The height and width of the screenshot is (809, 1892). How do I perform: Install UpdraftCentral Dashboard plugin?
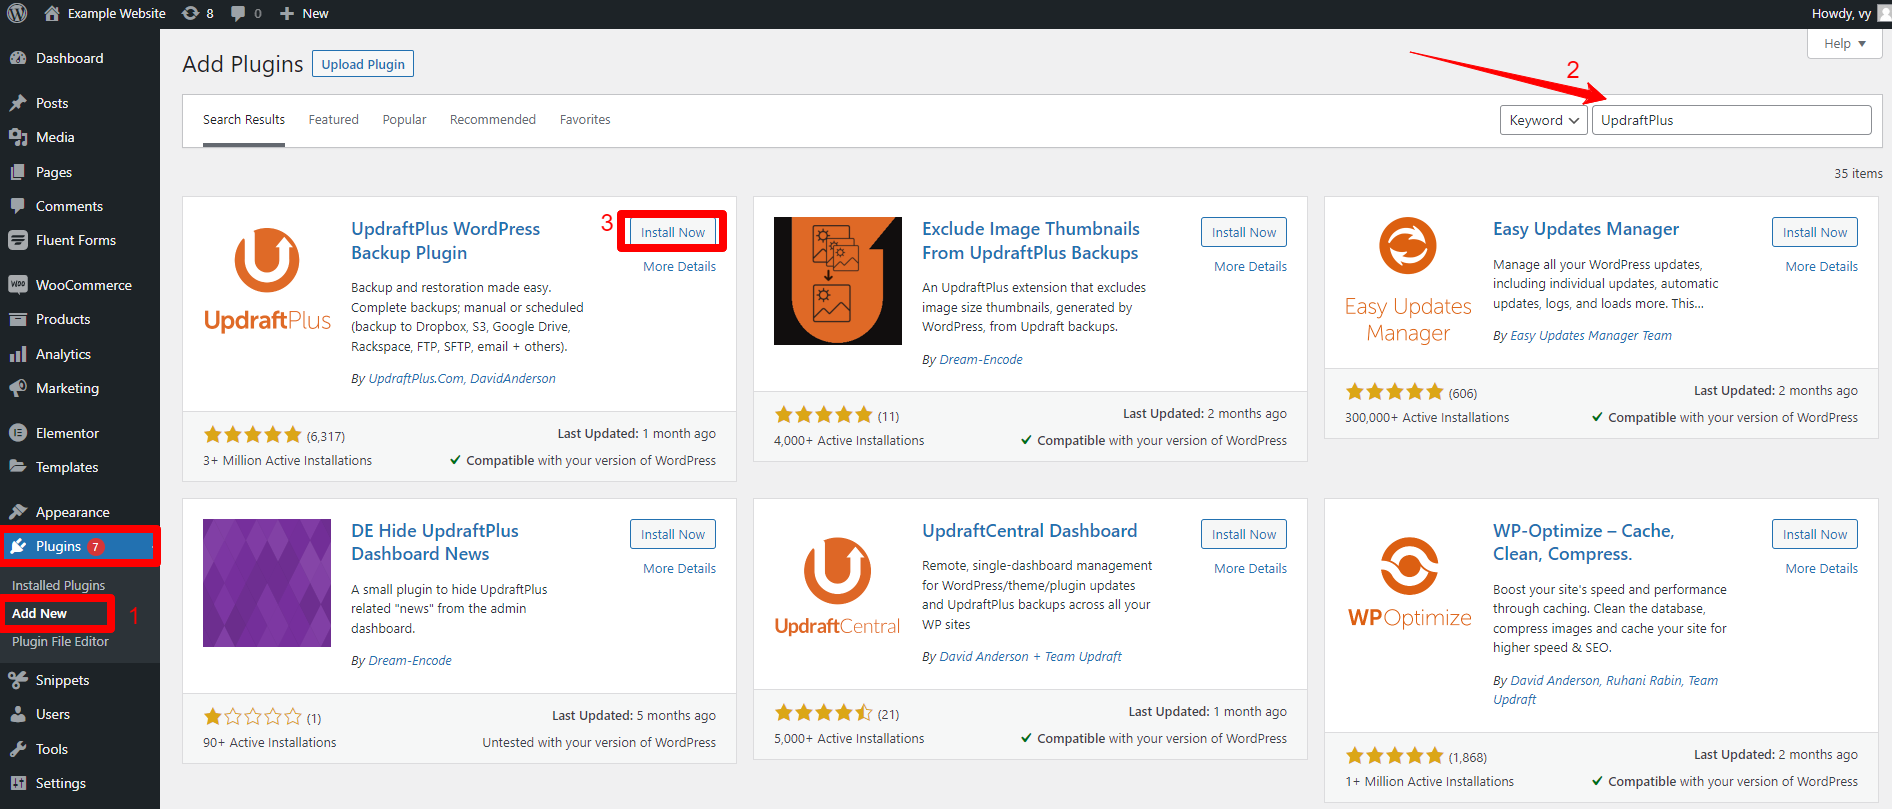pyautogui.click(x=1244, y=534)
